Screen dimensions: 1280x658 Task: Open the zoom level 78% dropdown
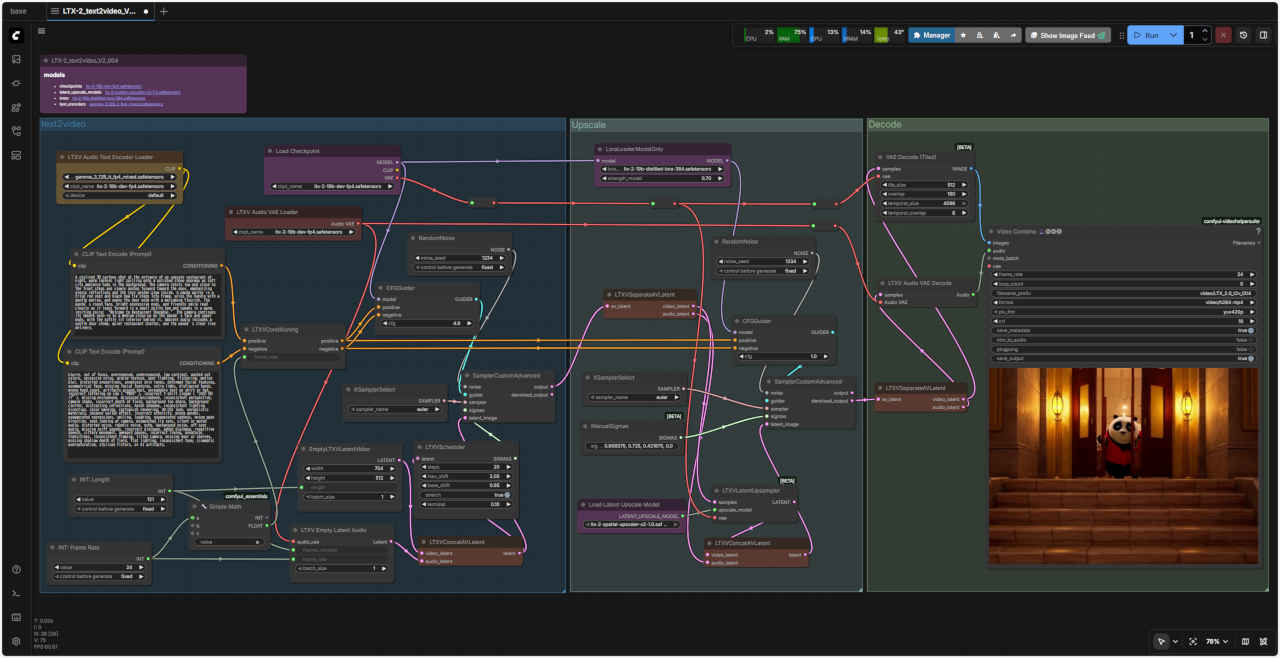click(1215, 641)
